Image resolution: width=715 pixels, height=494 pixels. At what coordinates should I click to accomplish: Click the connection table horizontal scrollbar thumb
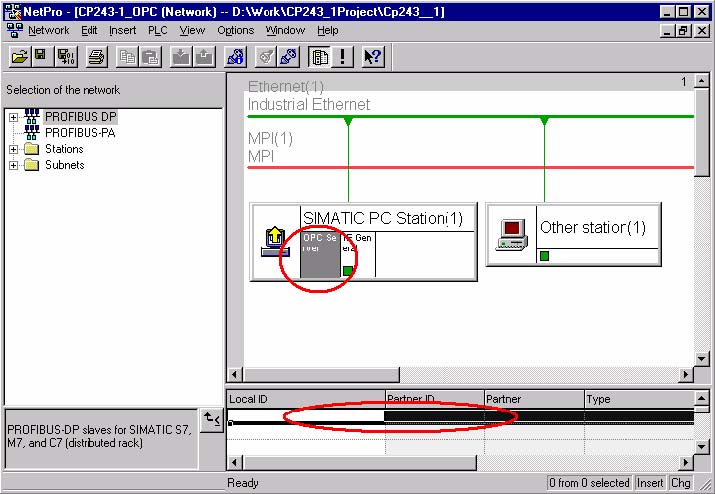pyautogui.click(x=359, y=463)
